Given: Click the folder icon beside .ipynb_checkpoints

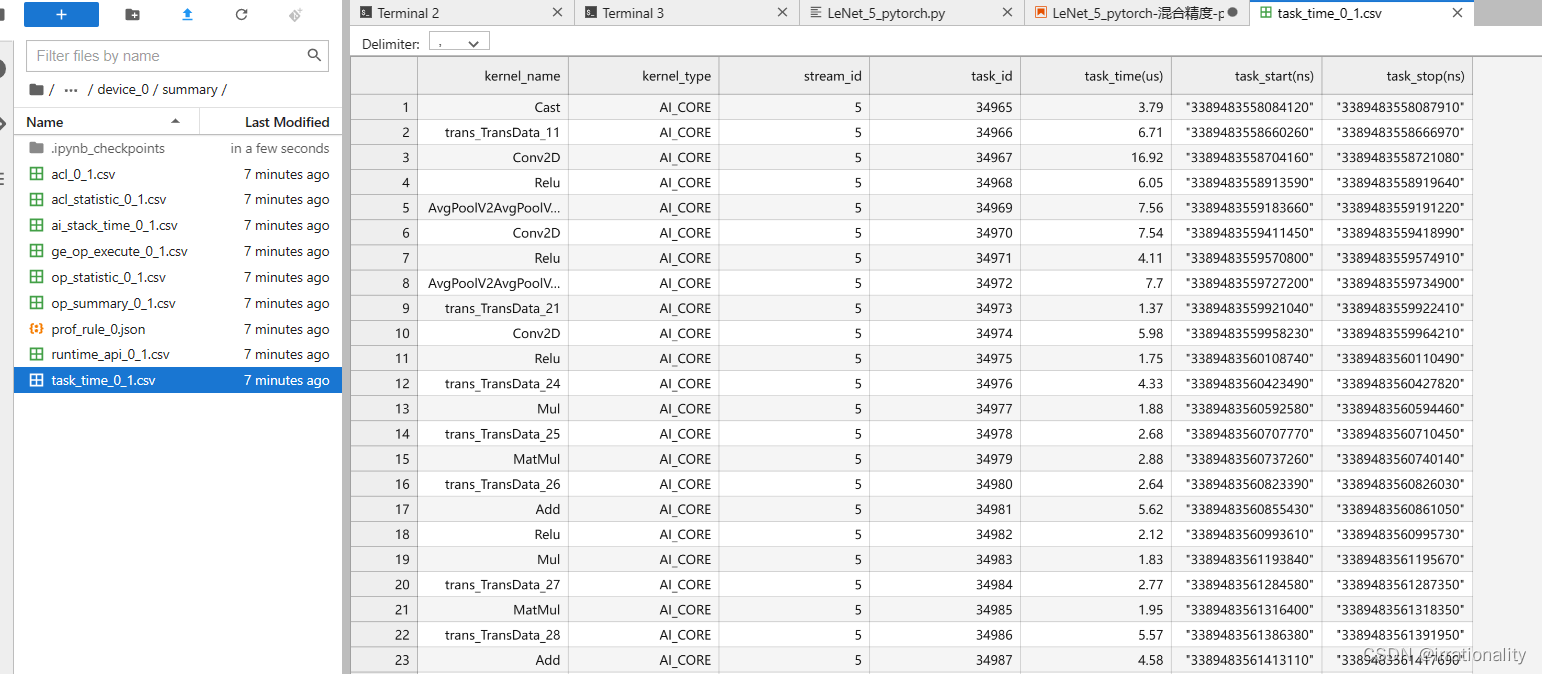Looking at the screenshot, I should 36,148.
